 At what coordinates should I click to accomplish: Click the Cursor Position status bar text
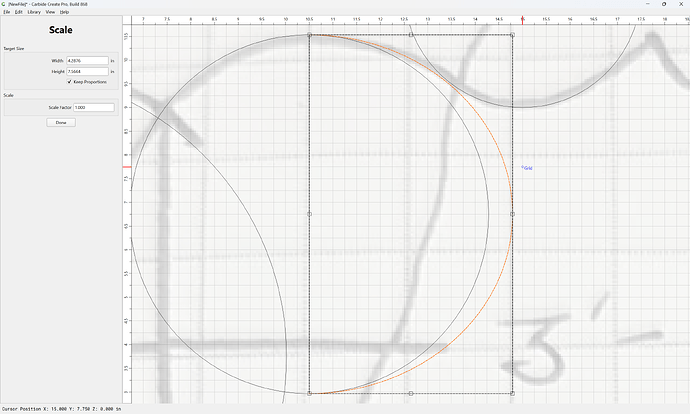pos(62,409)
